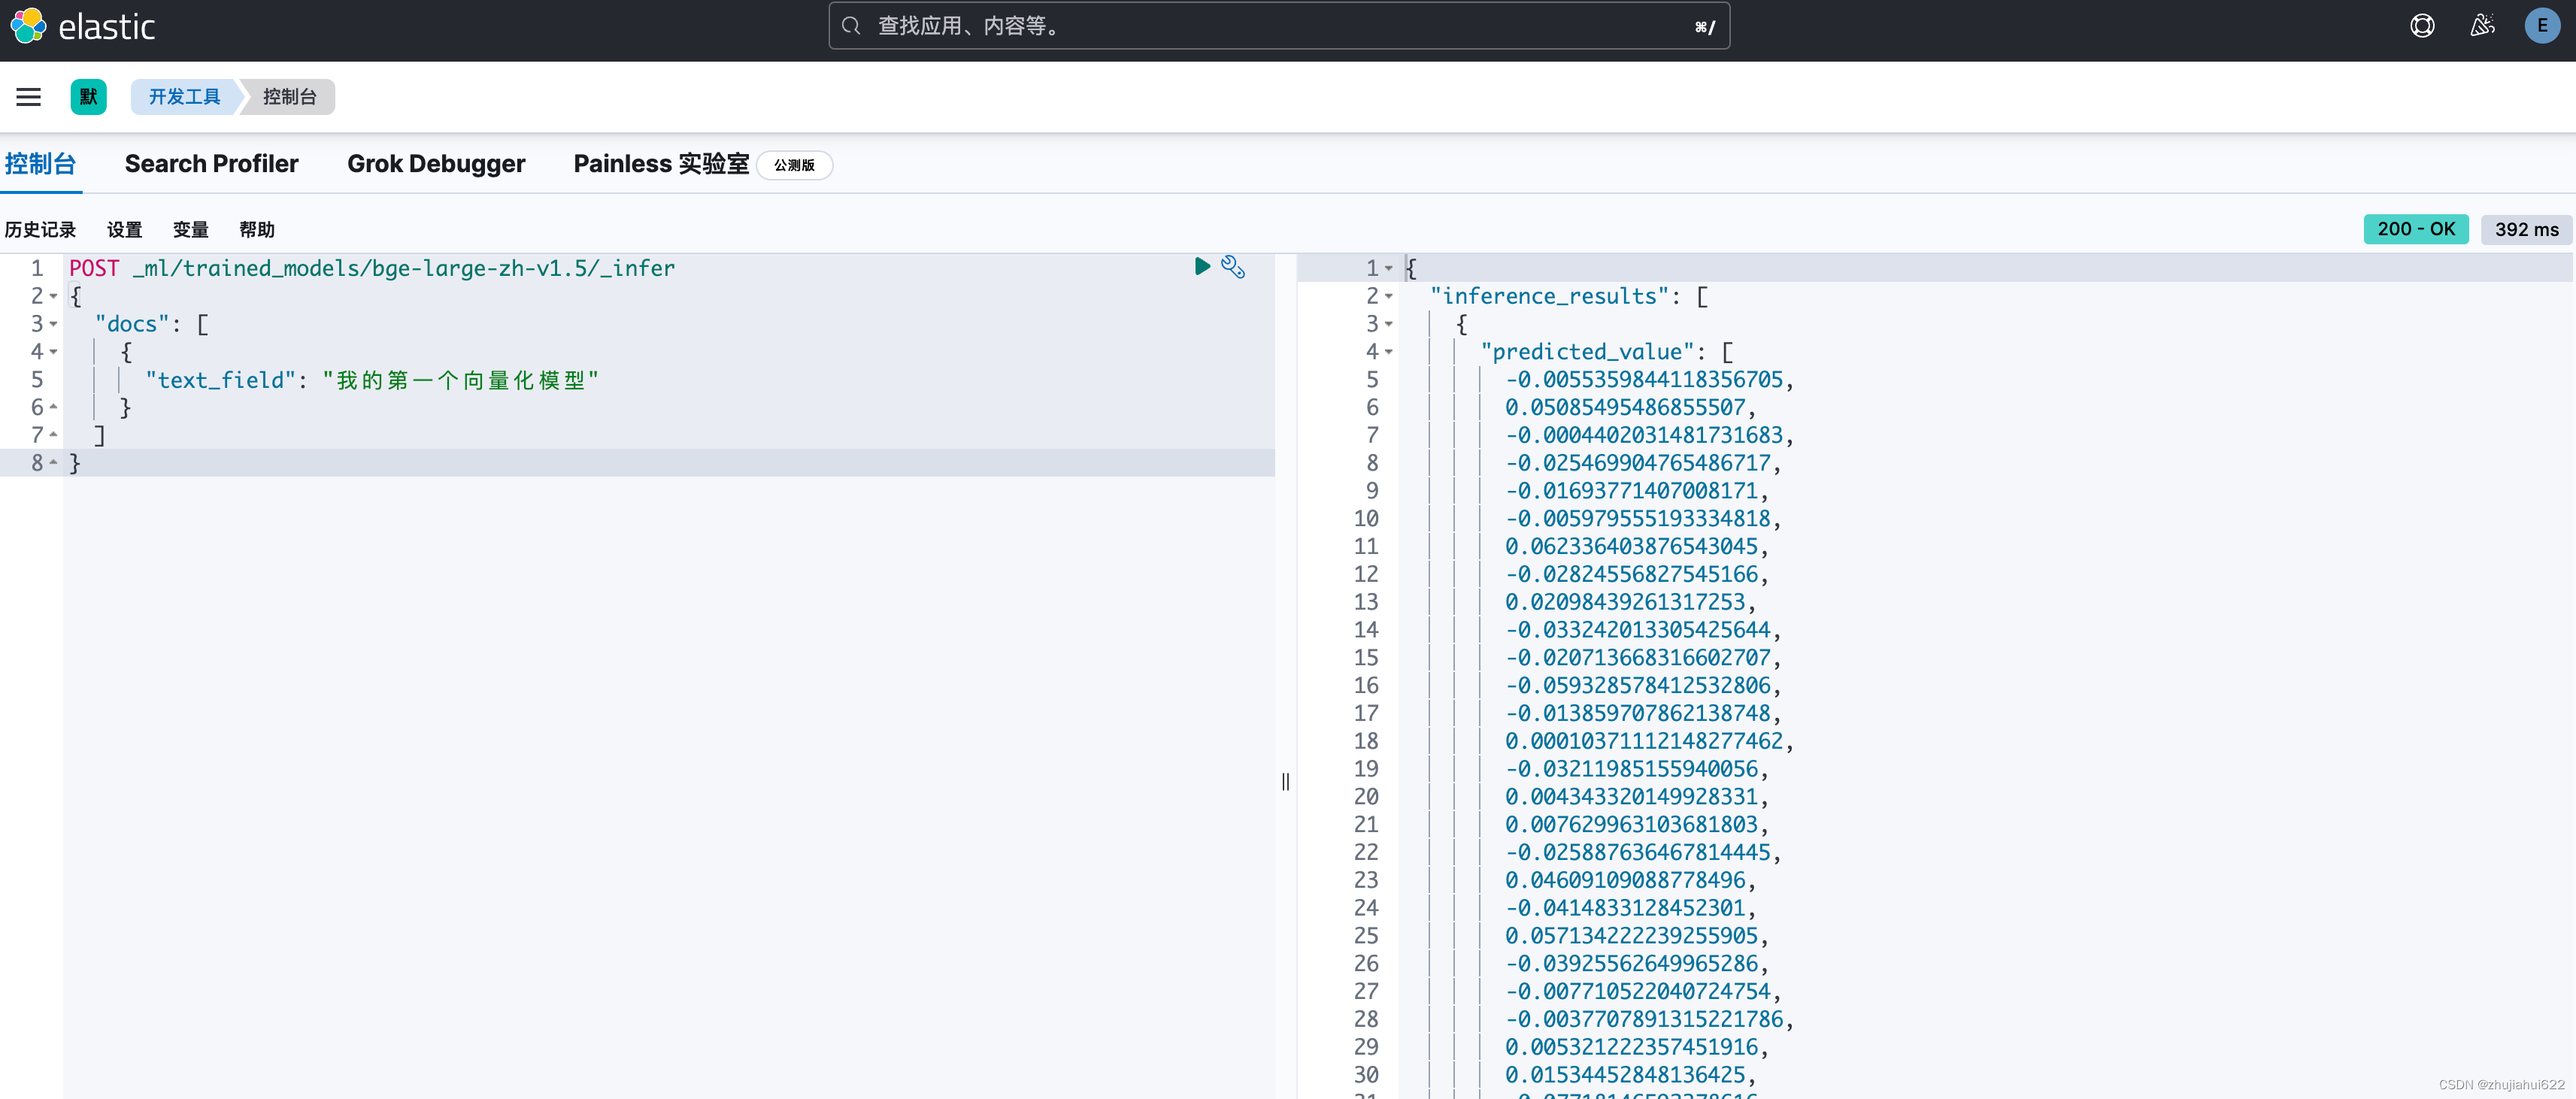Collapse the "docs" array fold arrow

pos(53,324)
